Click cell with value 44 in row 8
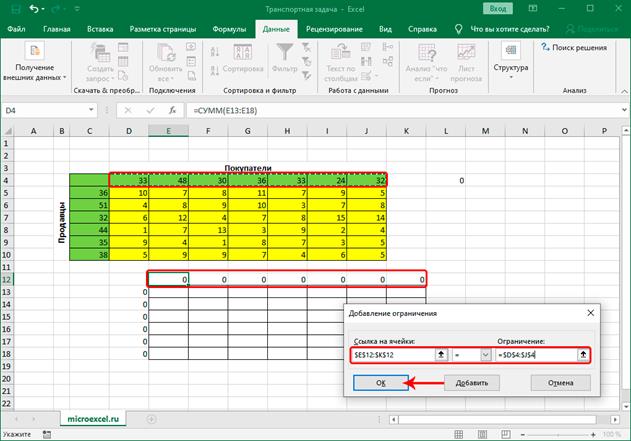The image size is (631, 441). point(89,230)
